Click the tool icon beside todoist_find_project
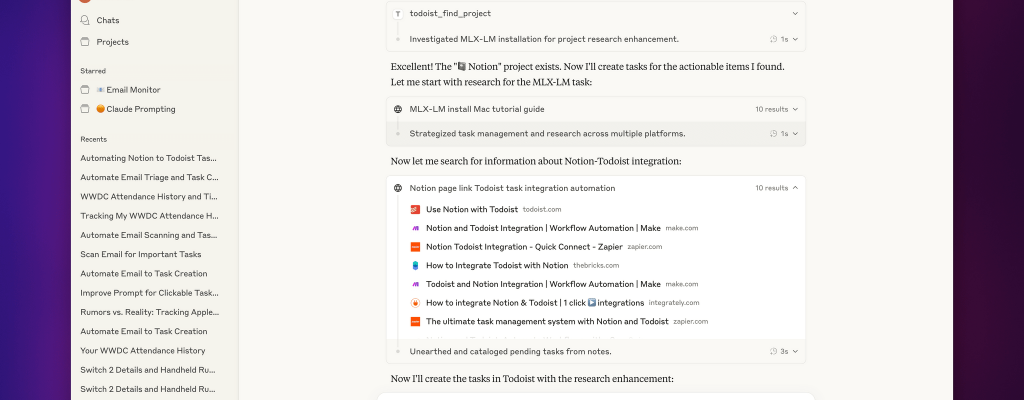1024x400 pixels. [398, 14]
